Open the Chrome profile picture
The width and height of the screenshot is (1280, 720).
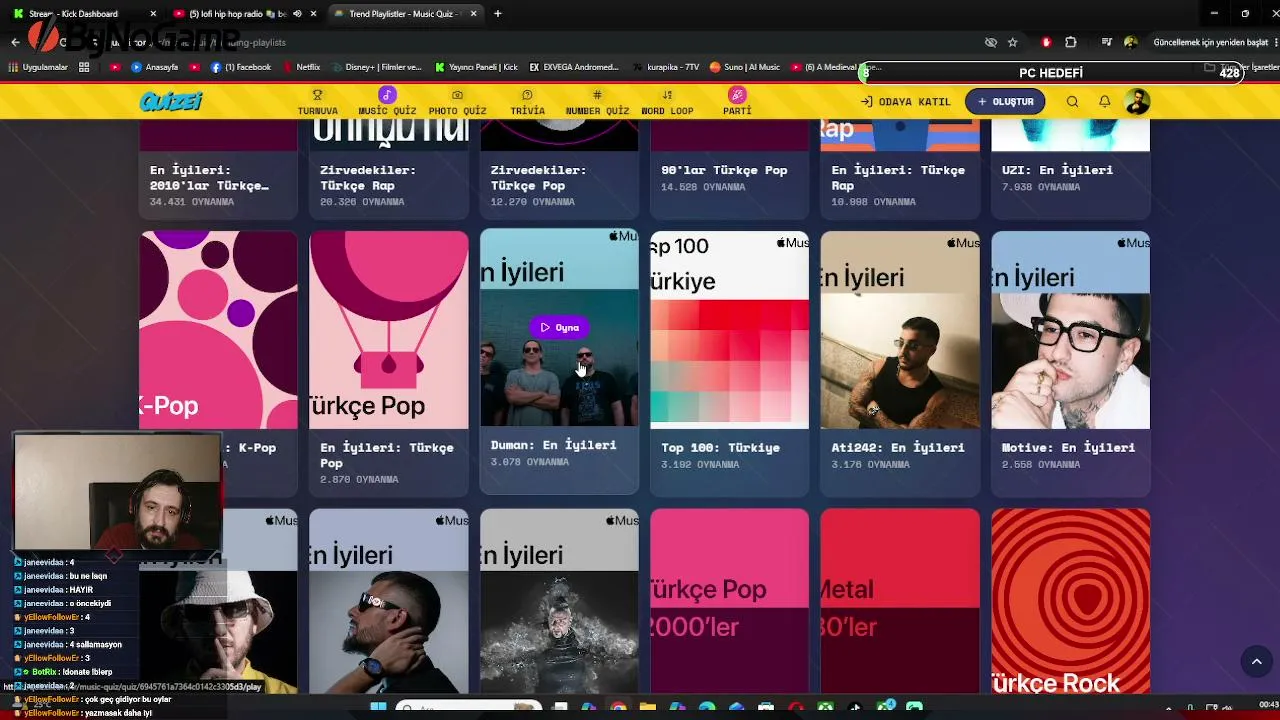point(1131,42)
